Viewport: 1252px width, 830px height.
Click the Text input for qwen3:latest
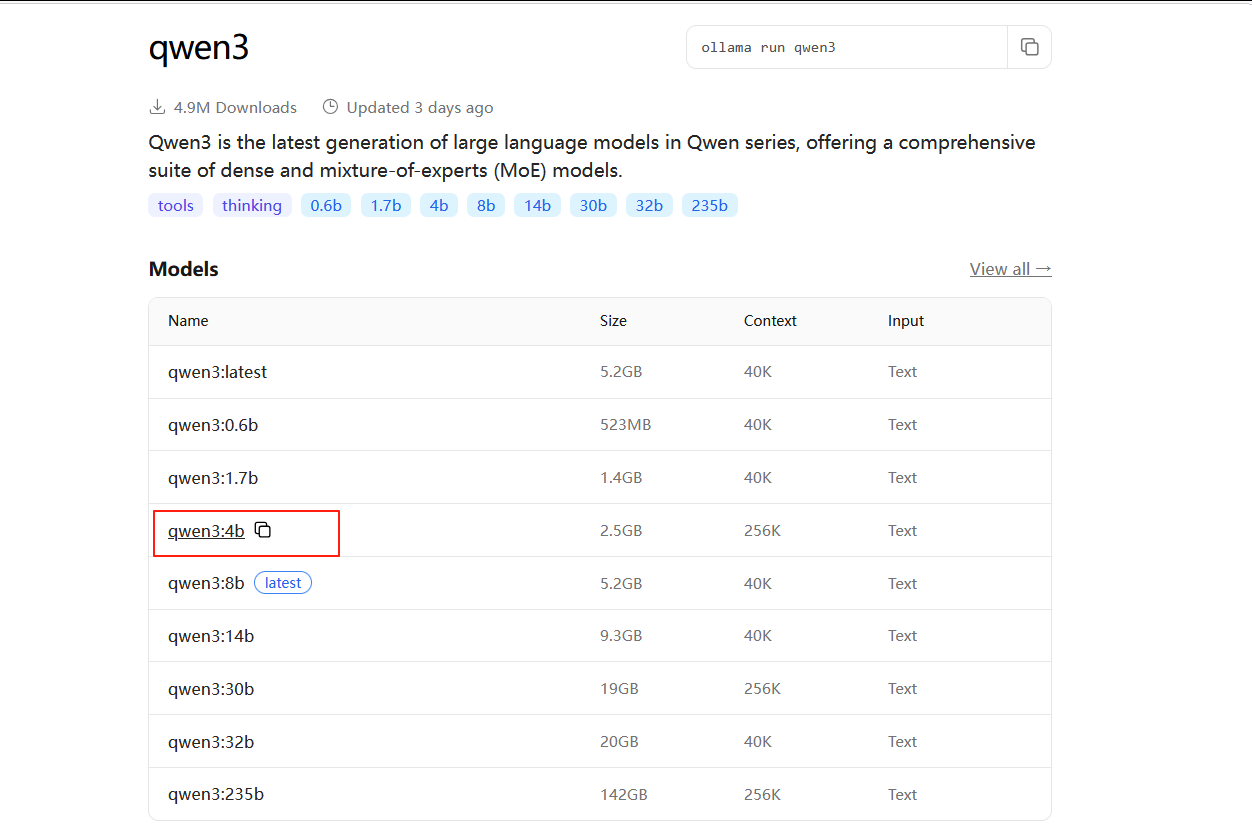[x=902, y=372]
